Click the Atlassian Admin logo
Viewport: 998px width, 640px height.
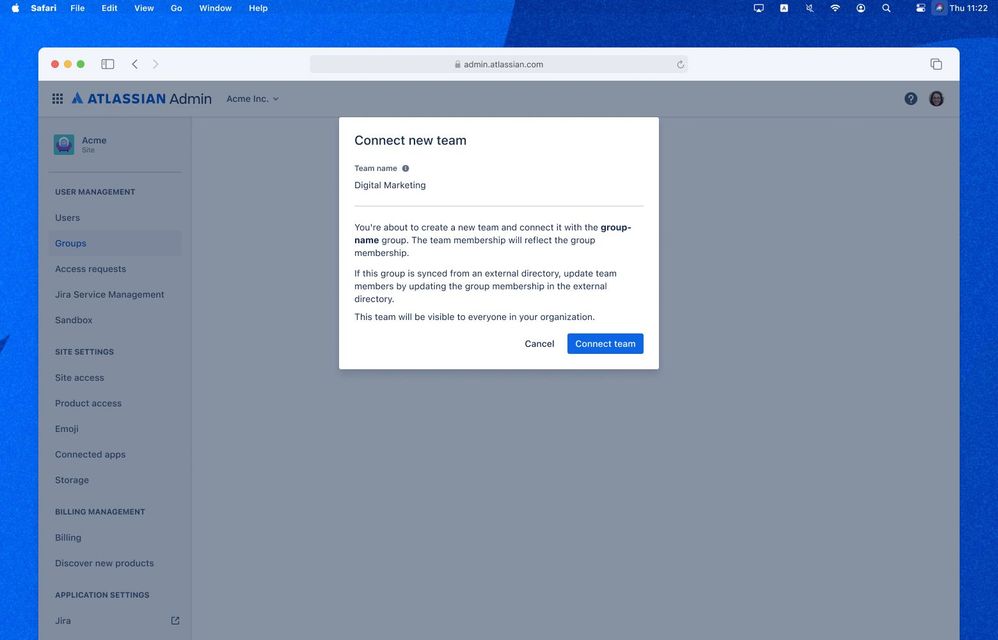coord(141,99)
